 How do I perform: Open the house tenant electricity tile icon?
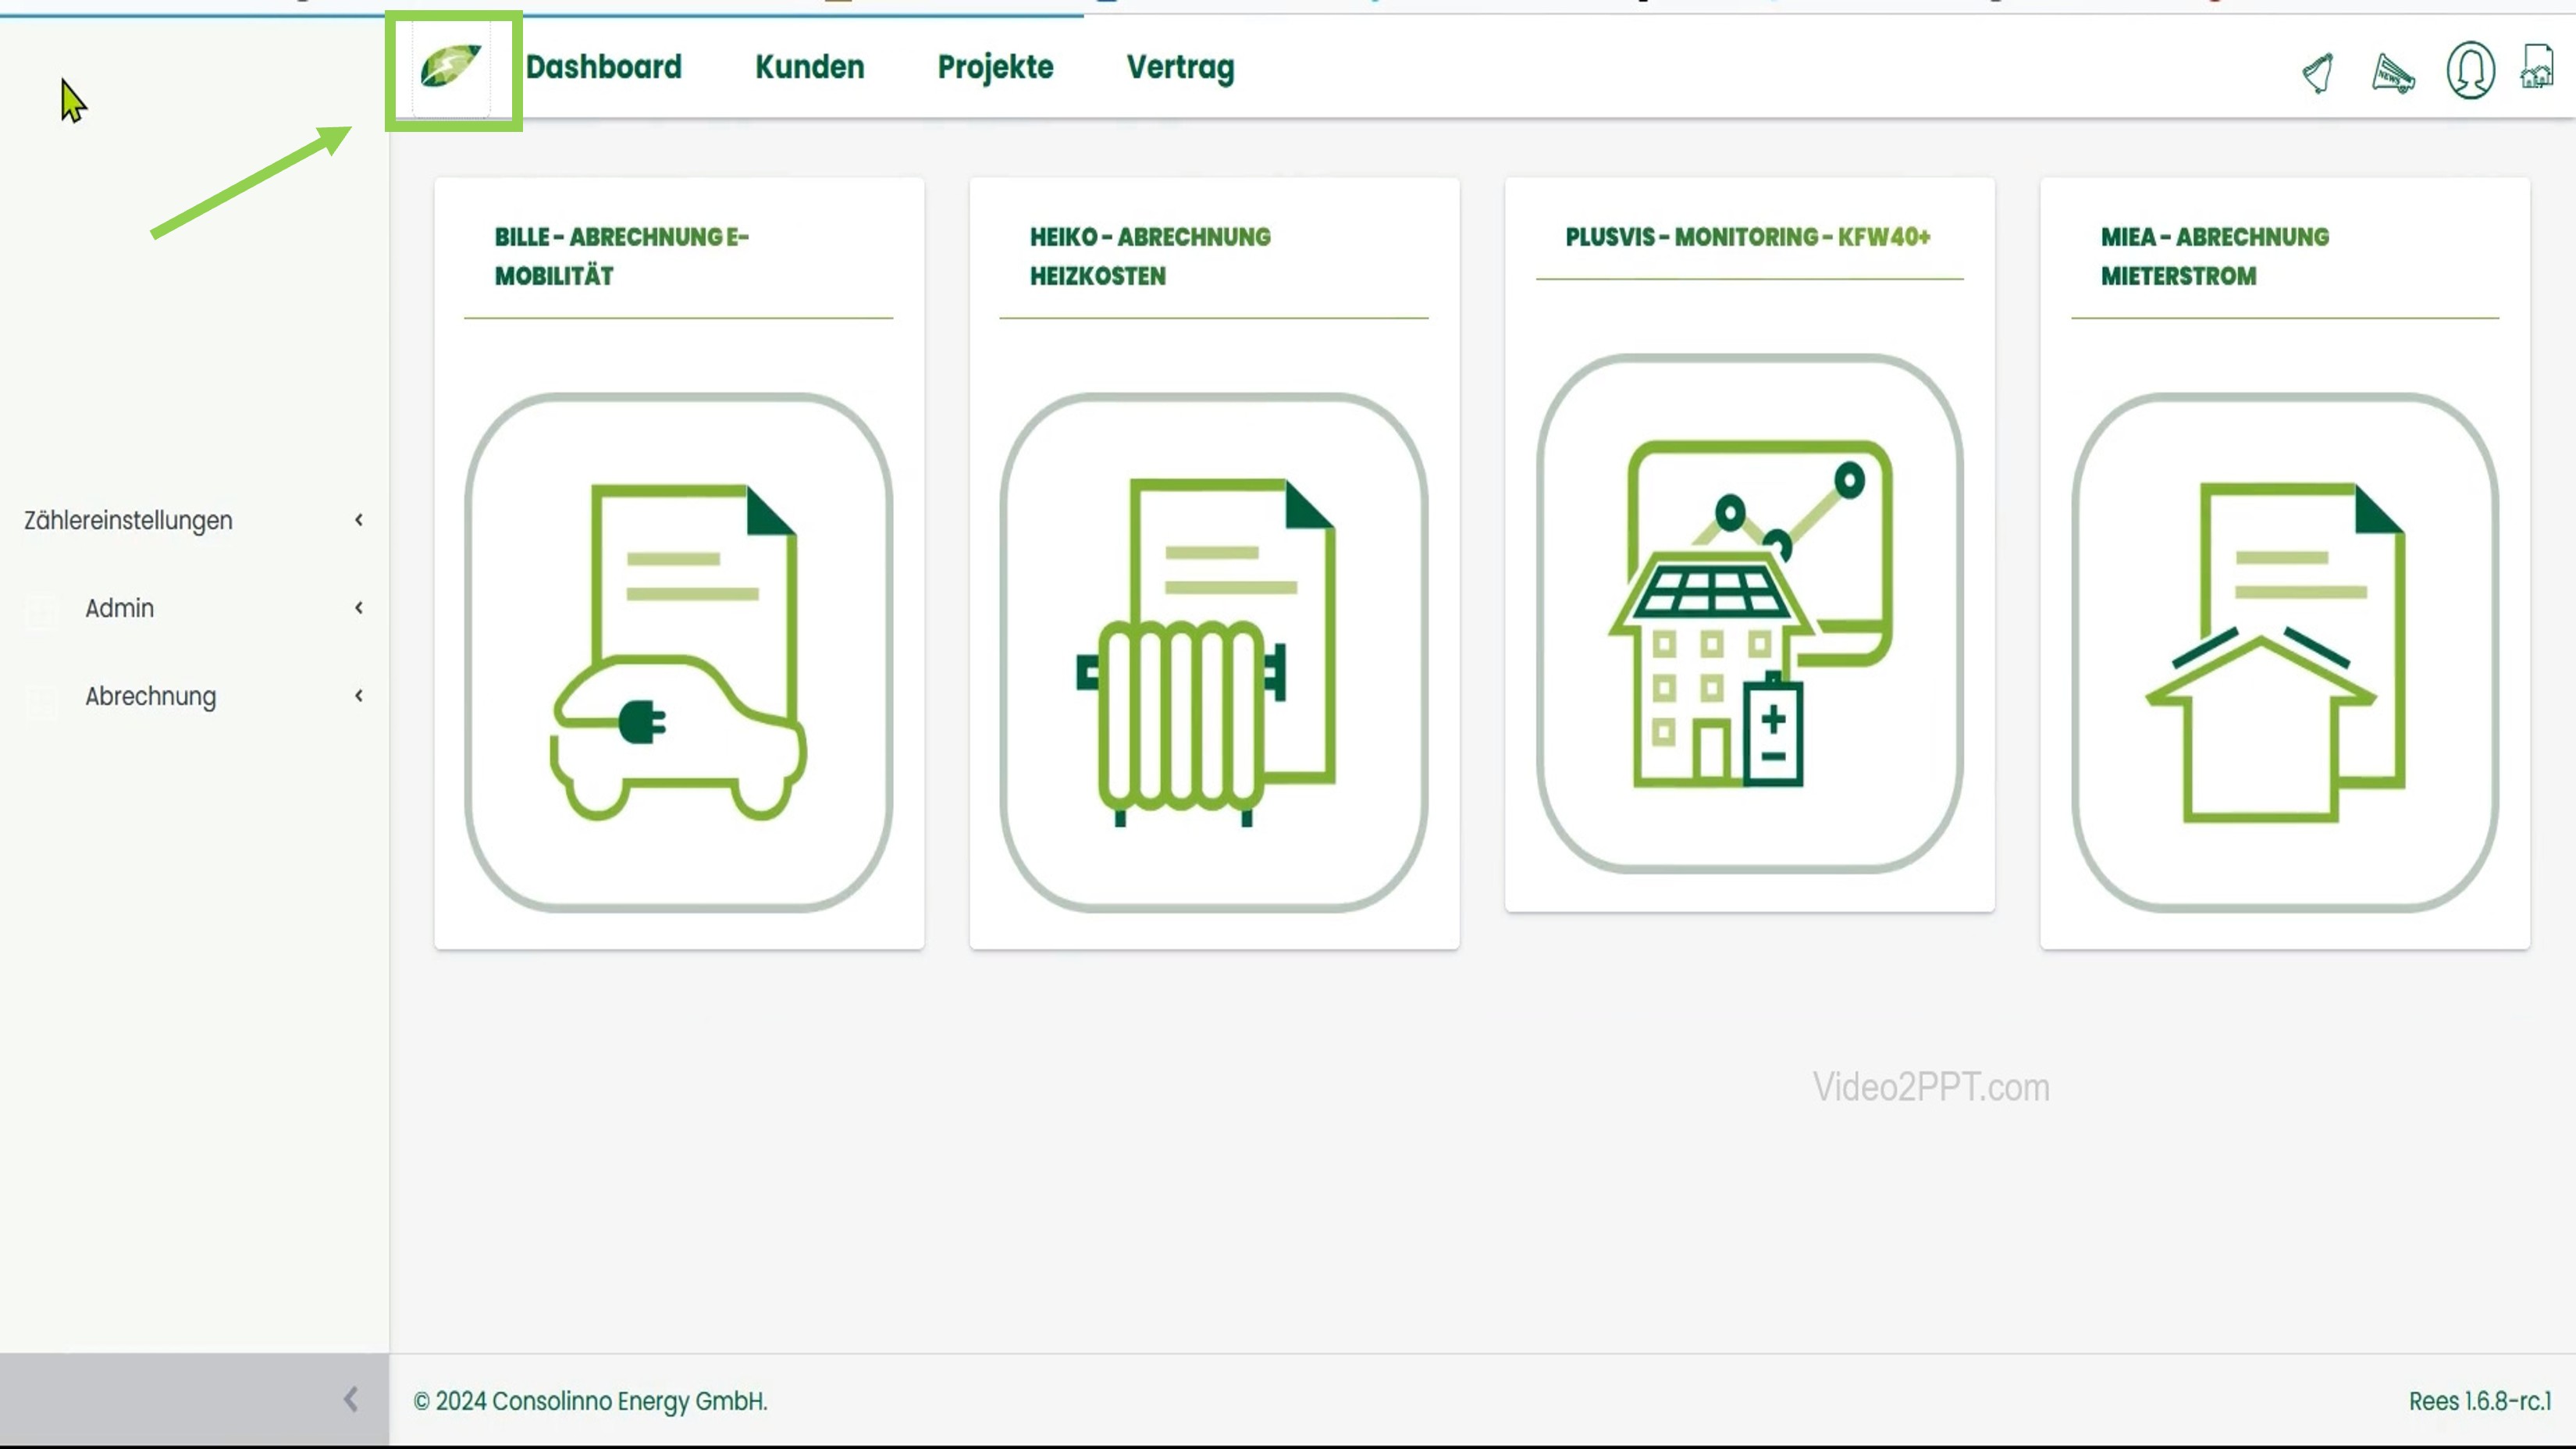click(2284, 651)
